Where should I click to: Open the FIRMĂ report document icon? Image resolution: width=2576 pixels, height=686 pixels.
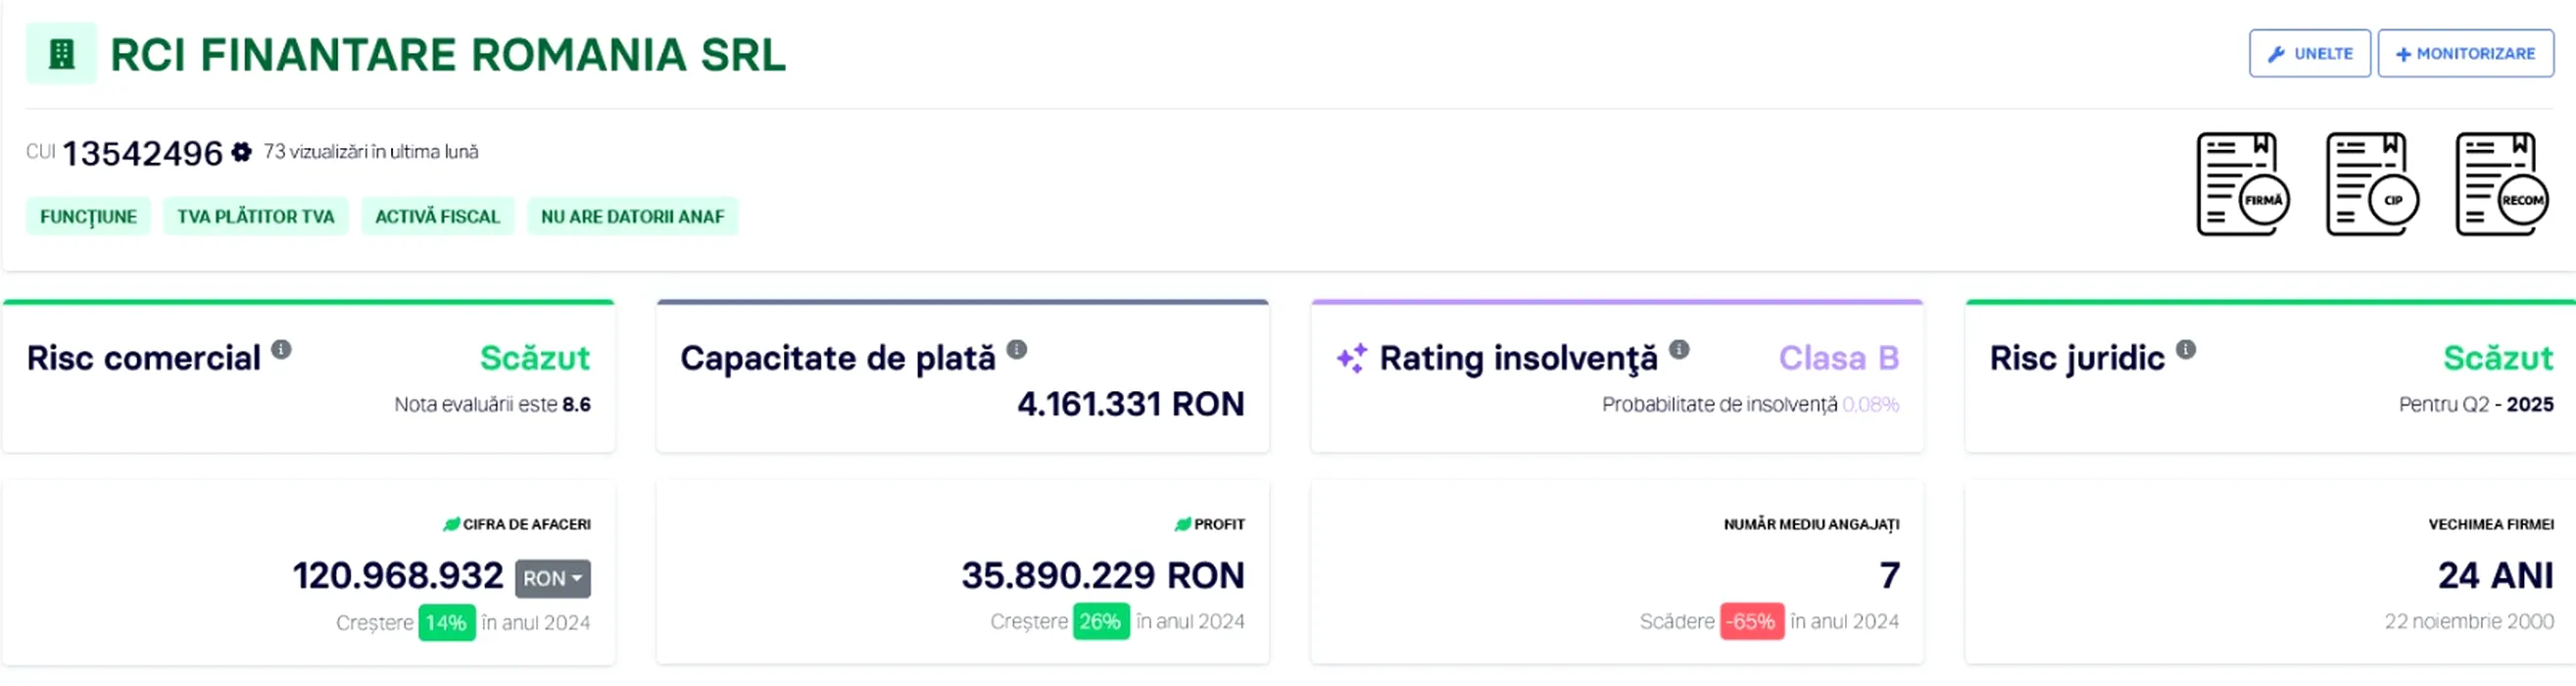pyautogui.click(x=2241, y=185)
